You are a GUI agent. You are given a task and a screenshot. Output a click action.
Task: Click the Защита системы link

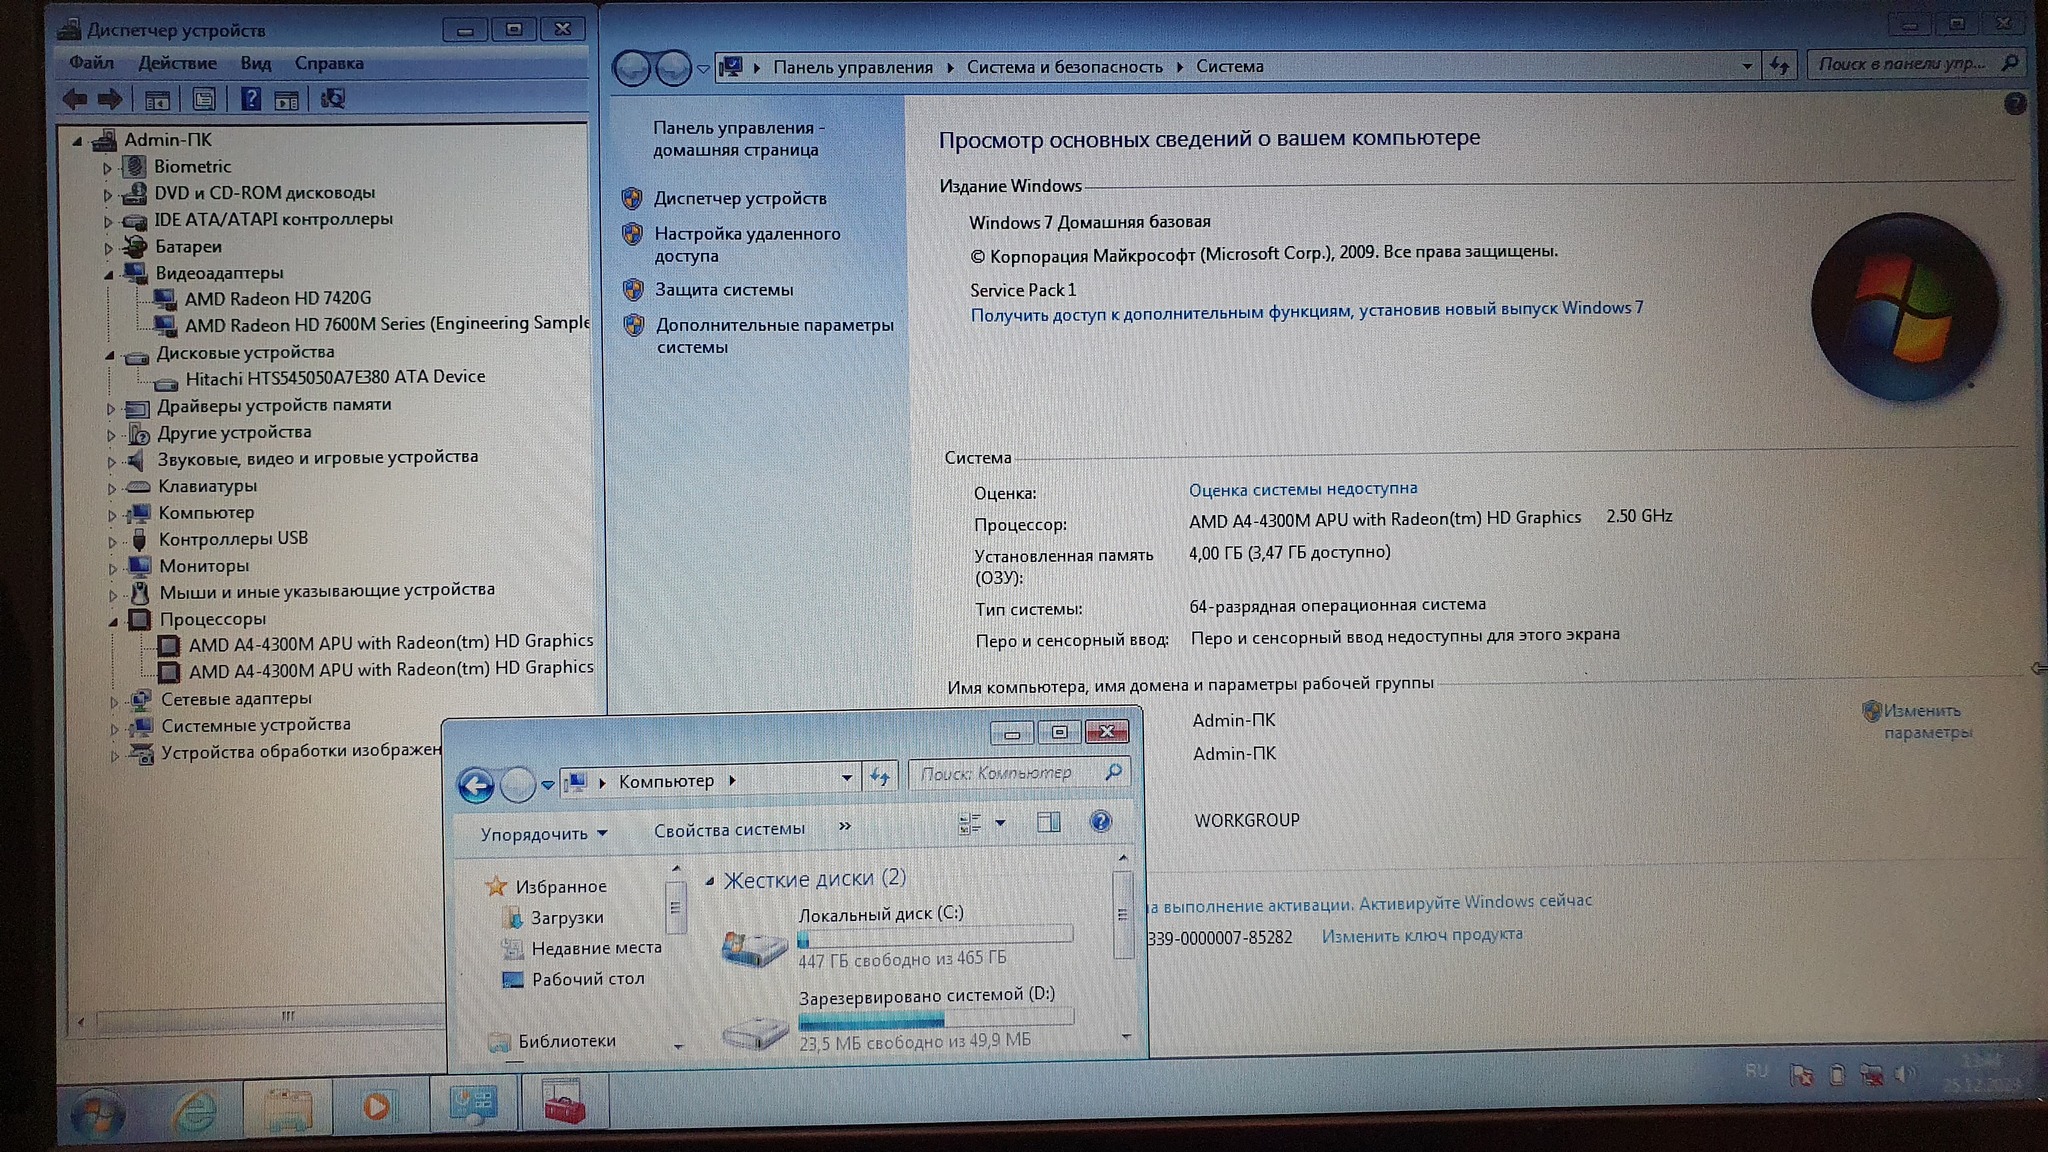point(723,290)
